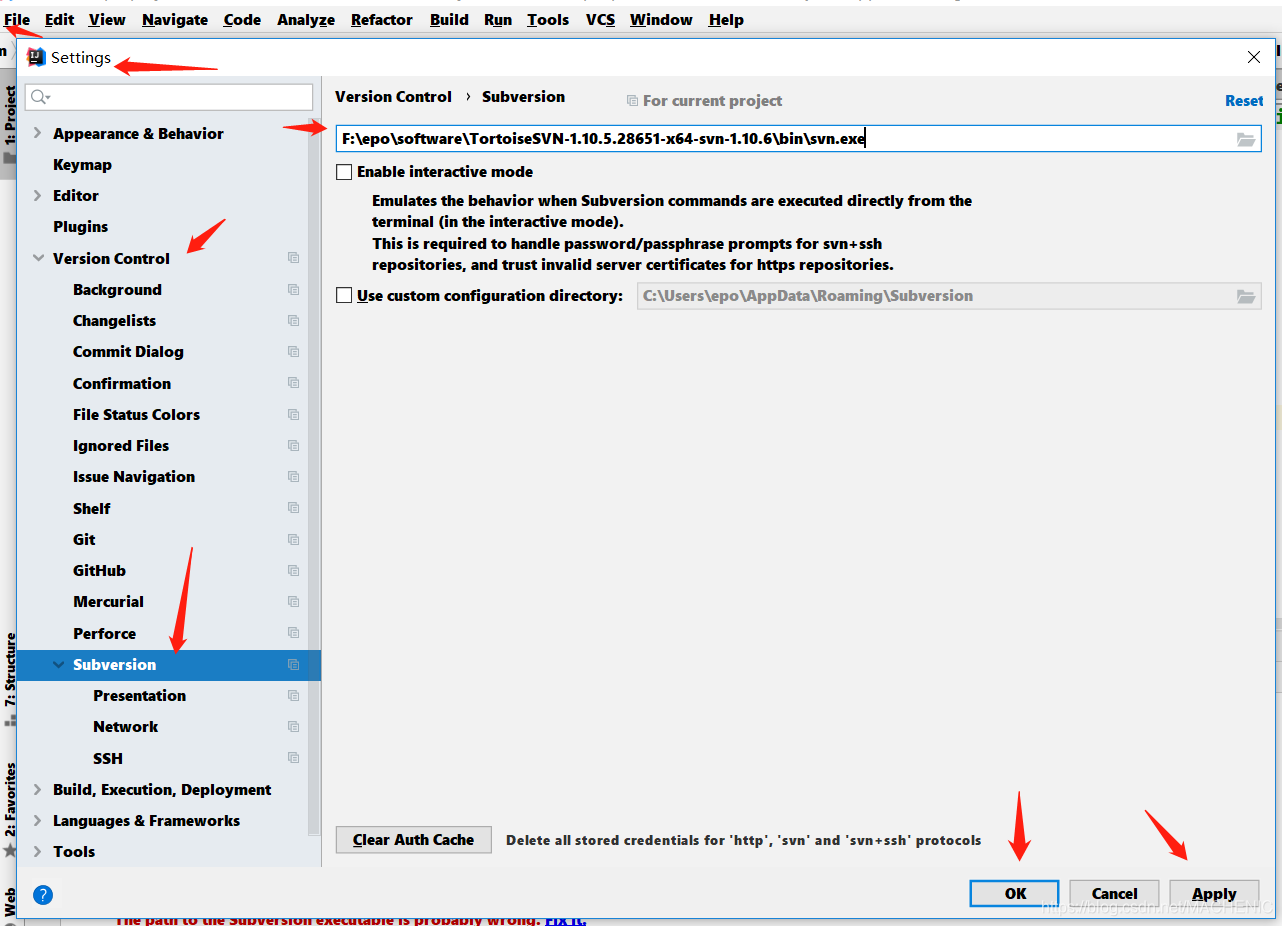Open the Analyze menu
Screen dimensions: 1282x926
[307, 20]
